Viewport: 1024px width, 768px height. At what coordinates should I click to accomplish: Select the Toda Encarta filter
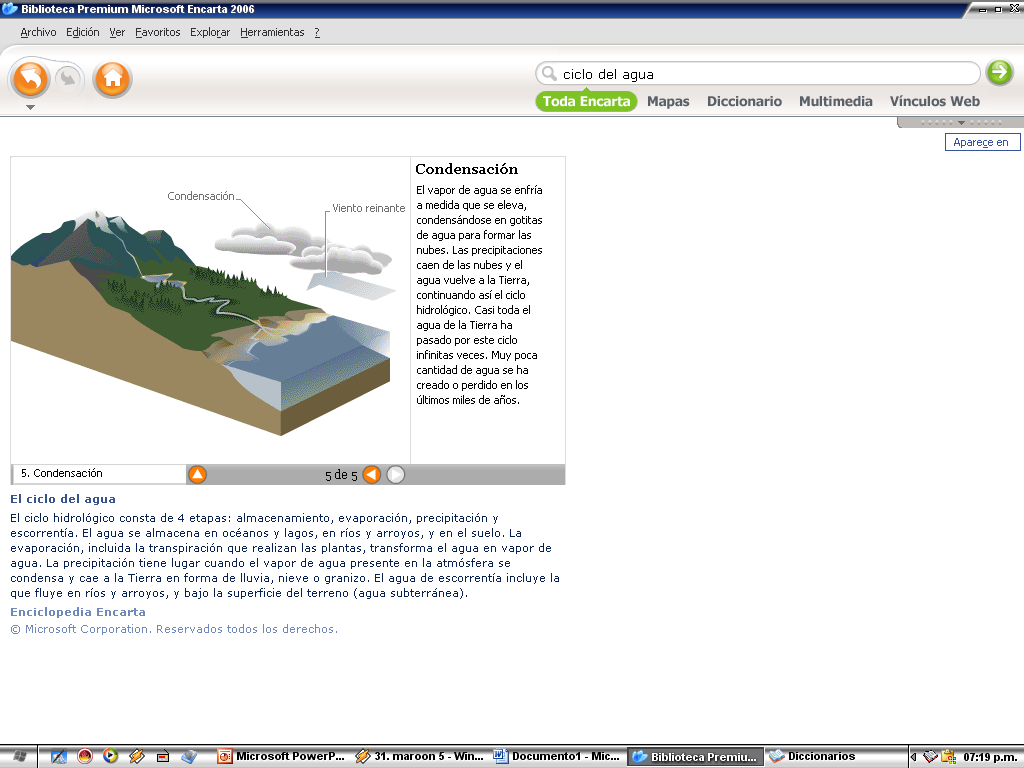pos(586,101)
